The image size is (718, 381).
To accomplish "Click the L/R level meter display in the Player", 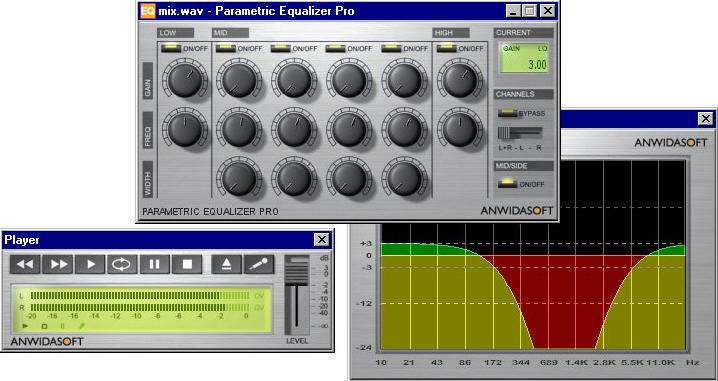I will (x=142, y=308).
